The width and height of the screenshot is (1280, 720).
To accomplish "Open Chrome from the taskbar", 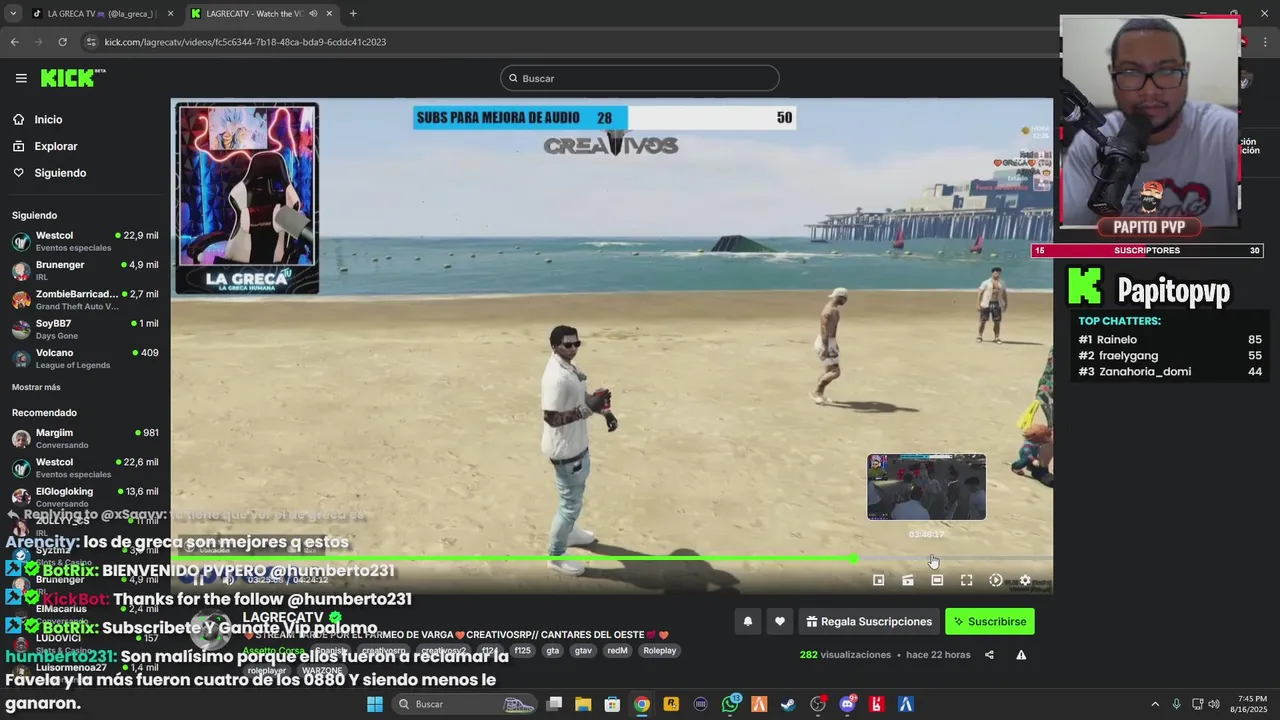I will pos(642,704).
